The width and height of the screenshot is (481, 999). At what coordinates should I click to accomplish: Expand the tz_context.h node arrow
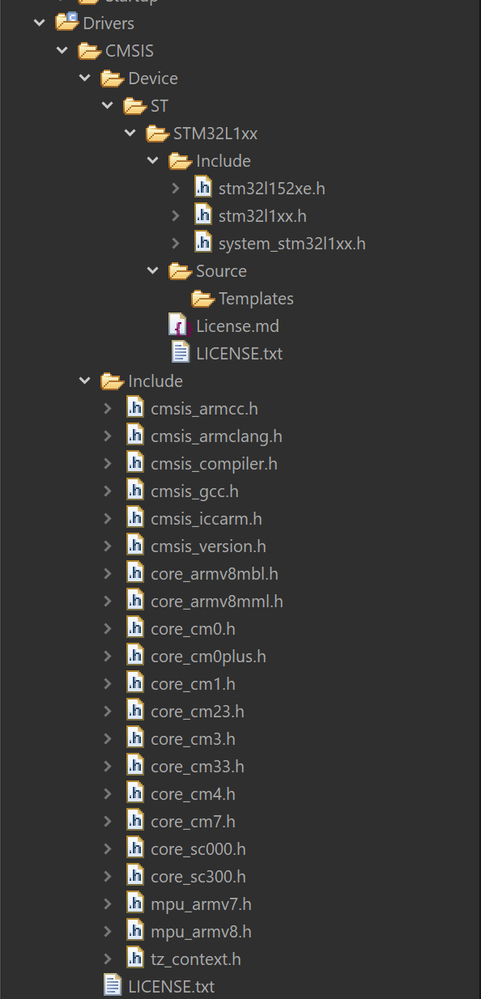[x=108, y=959]
